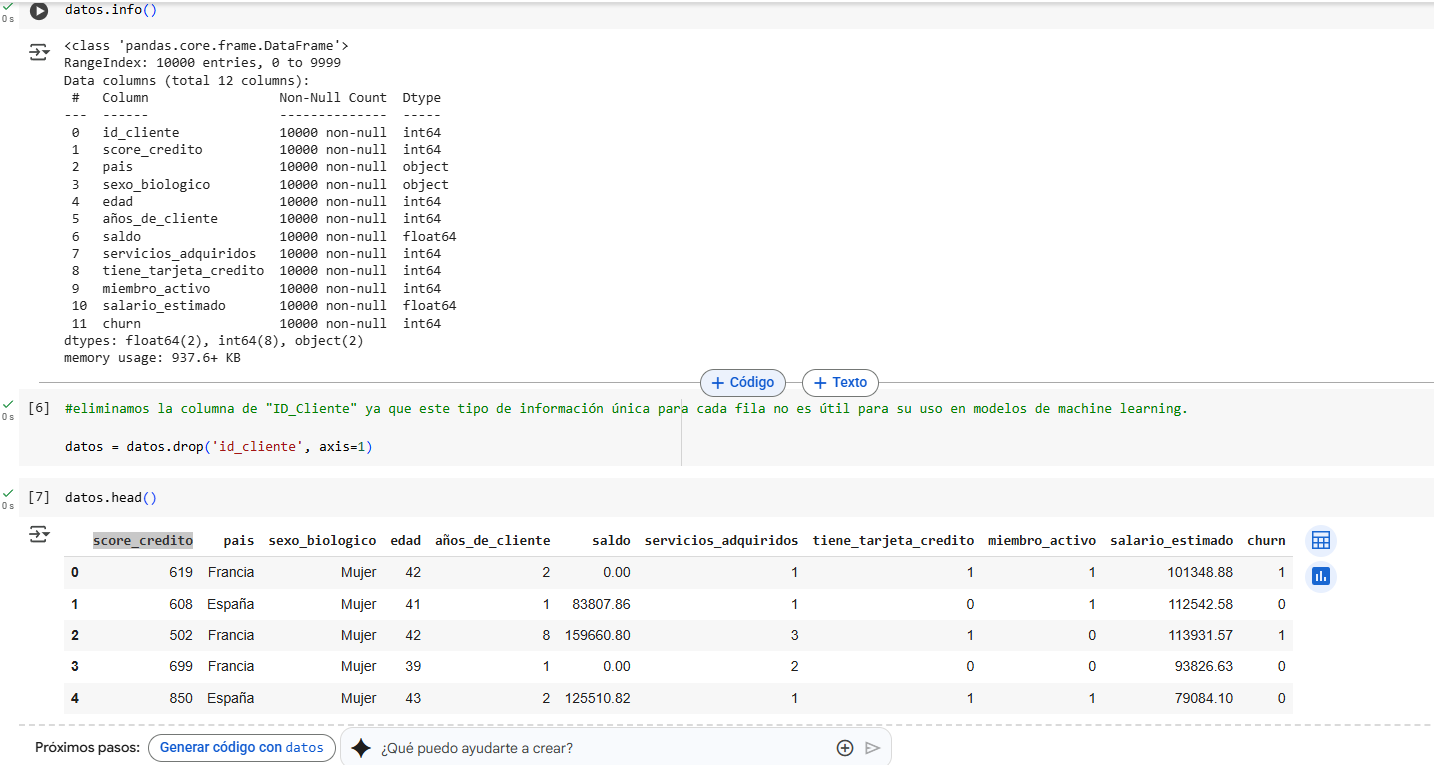Select the años_de_cliente column header in table
1434x765 pixels.
coord(492,540)
